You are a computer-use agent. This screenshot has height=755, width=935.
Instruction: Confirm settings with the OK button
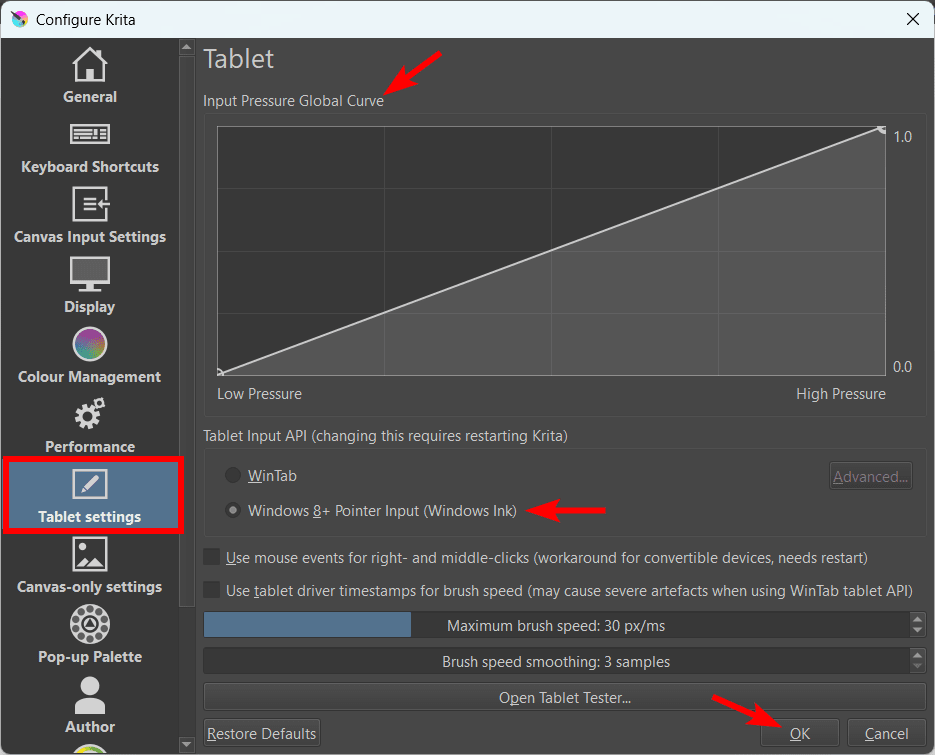(800, 733)
